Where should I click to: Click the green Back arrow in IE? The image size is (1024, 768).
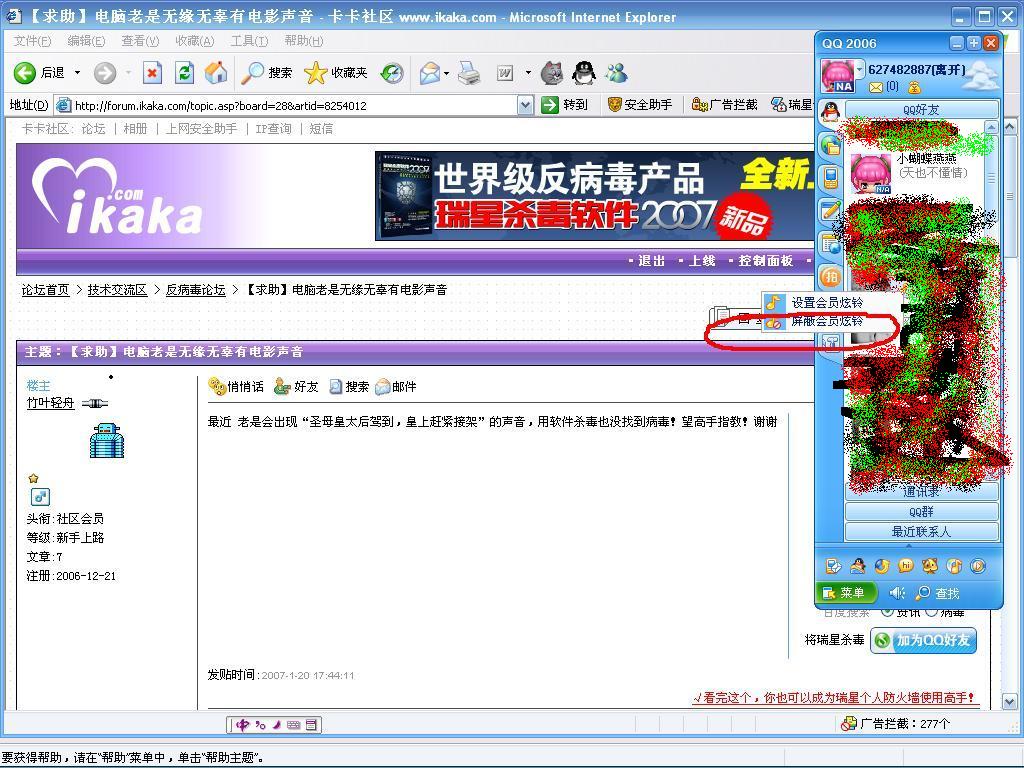pyautogui.click(x=25, y=72)
